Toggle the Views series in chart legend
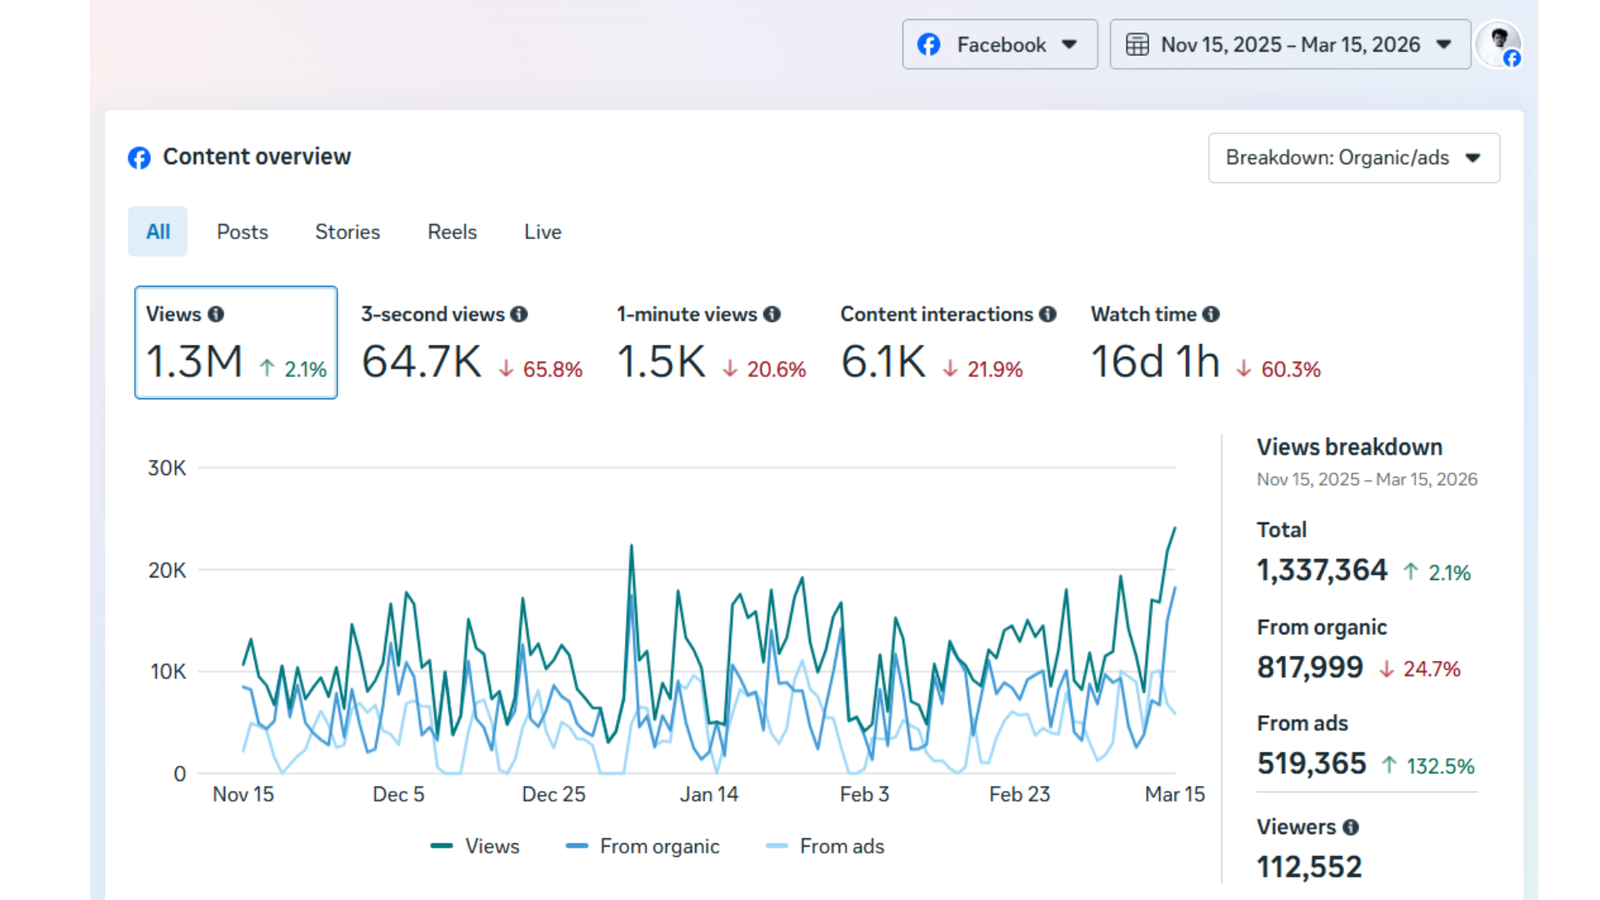The width and height of the screenshot is (1600, 900). pyautogui.click(x=476, y=846)
